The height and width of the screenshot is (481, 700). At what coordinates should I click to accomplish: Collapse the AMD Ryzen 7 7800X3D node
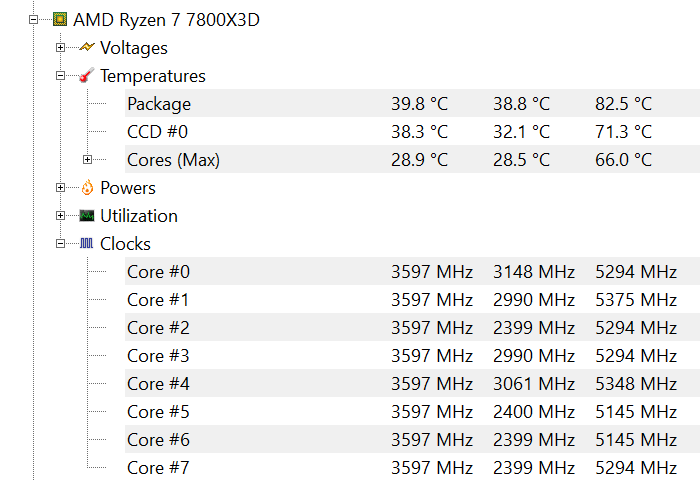pyautogui.click(x=33, y=19)
